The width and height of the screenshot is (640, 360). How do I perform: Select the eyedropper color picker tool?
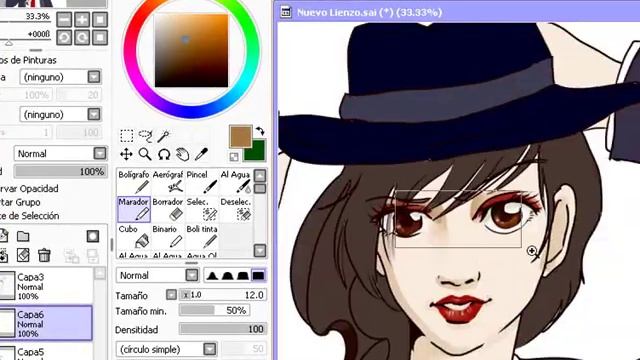click(201, 154)
